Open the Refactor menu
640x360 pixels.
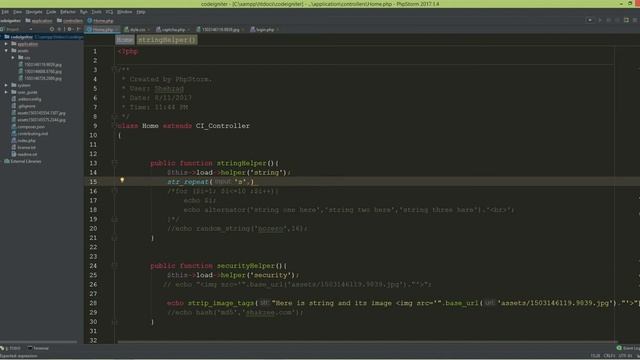pyautogui.click(x=68, y=12)
